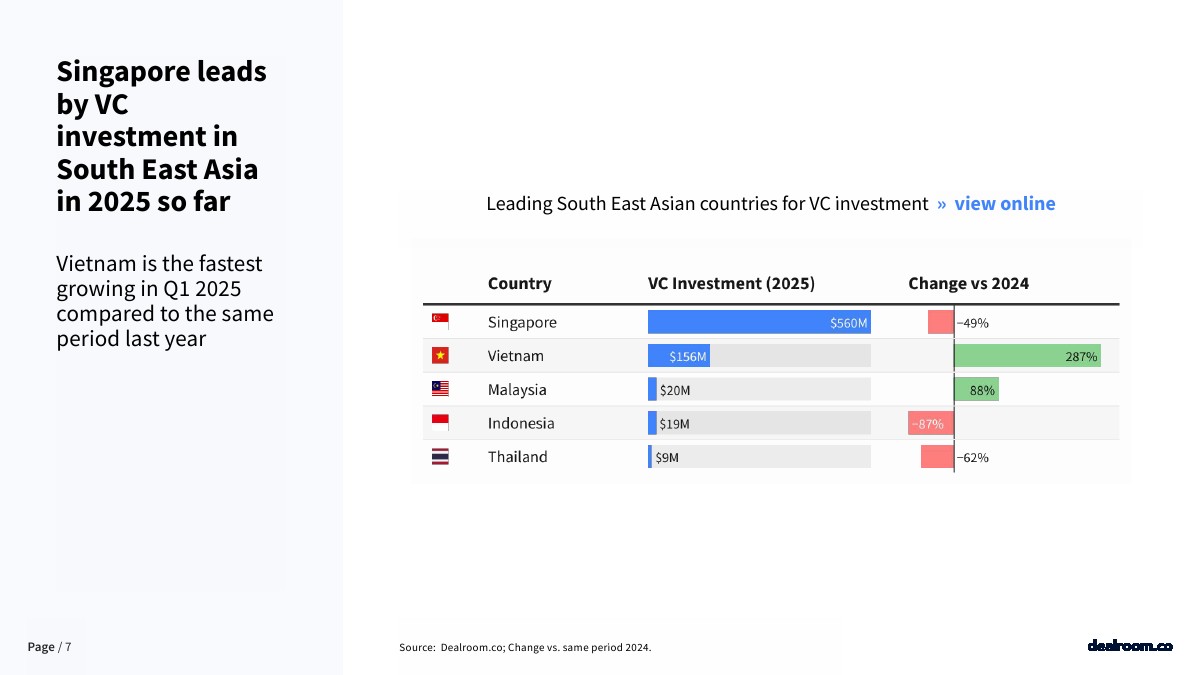Screen dimensions: 1200x675
Task: Click the Malaysia flag icon
Action: tap(440, 389)
